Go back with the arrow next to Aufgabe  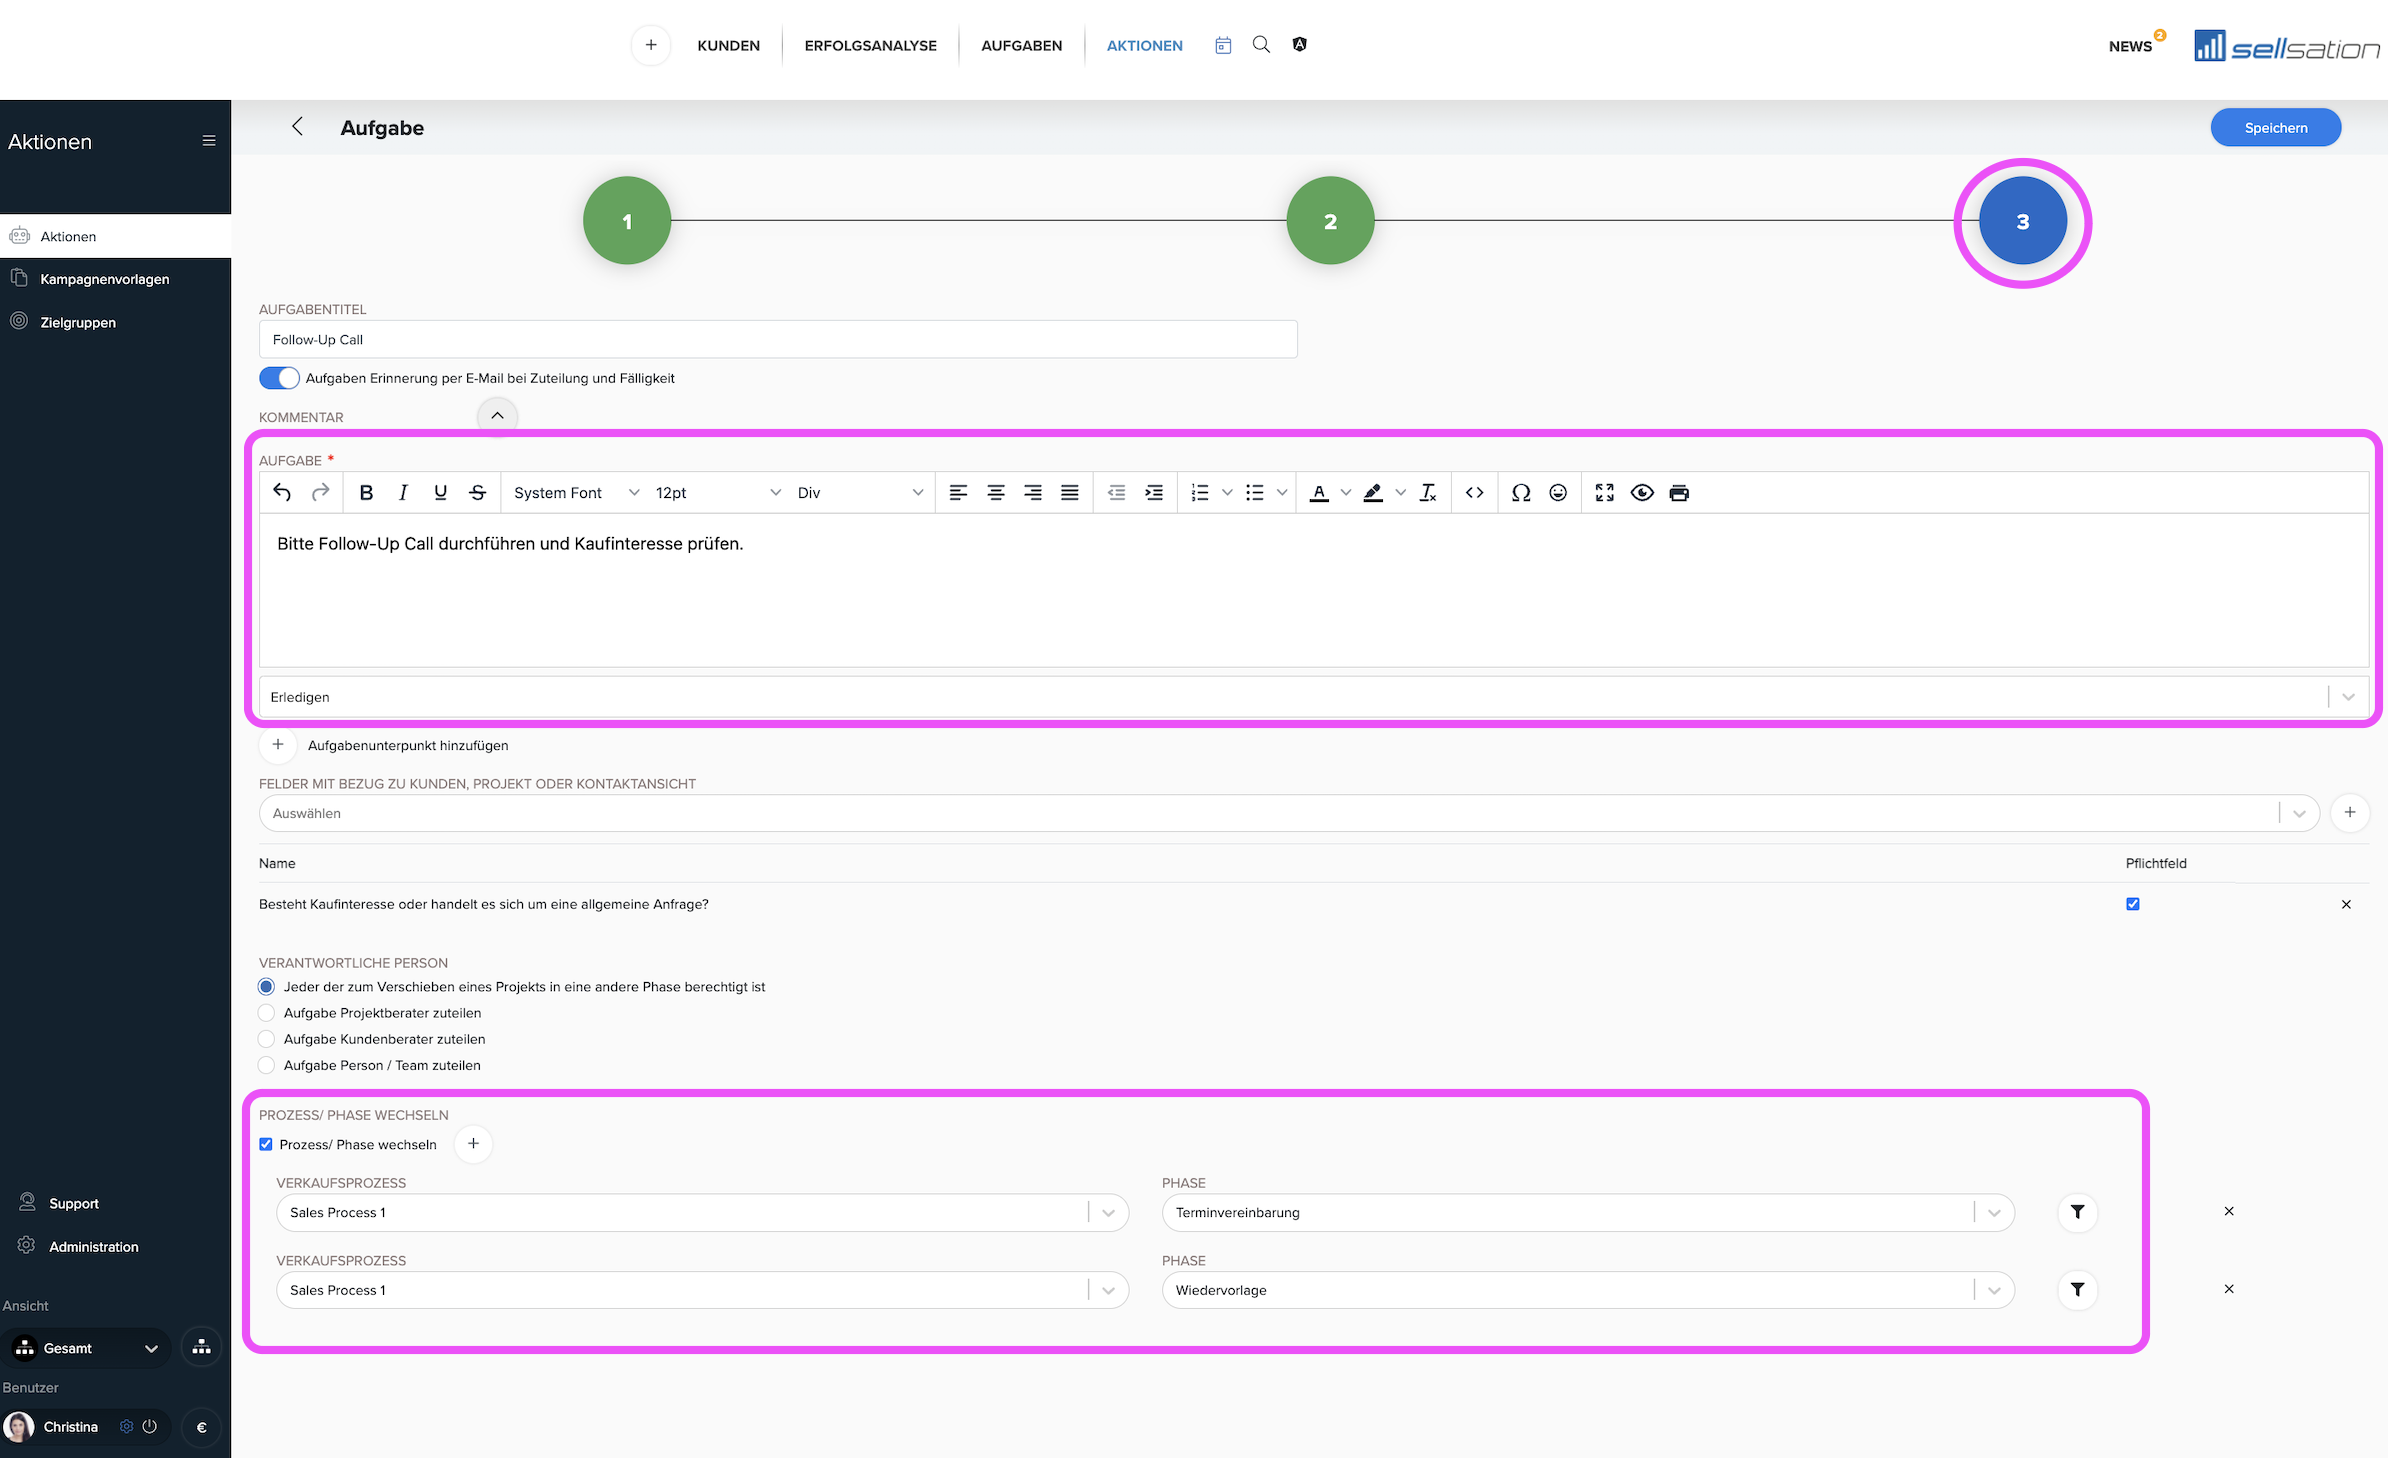click(297, 126)
